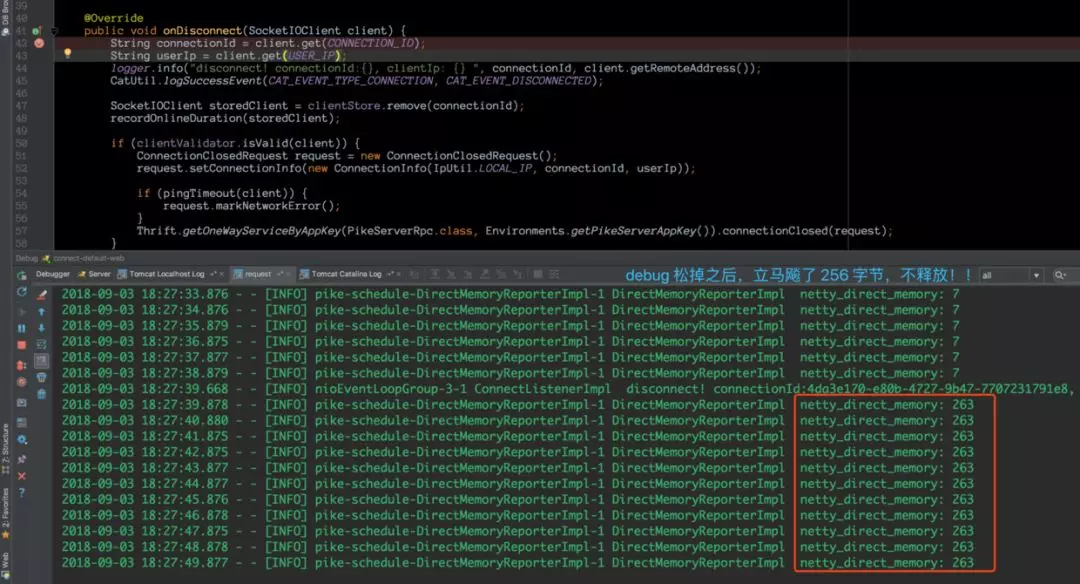Click PikeServerRpc.class reference in code

(410, 231)
